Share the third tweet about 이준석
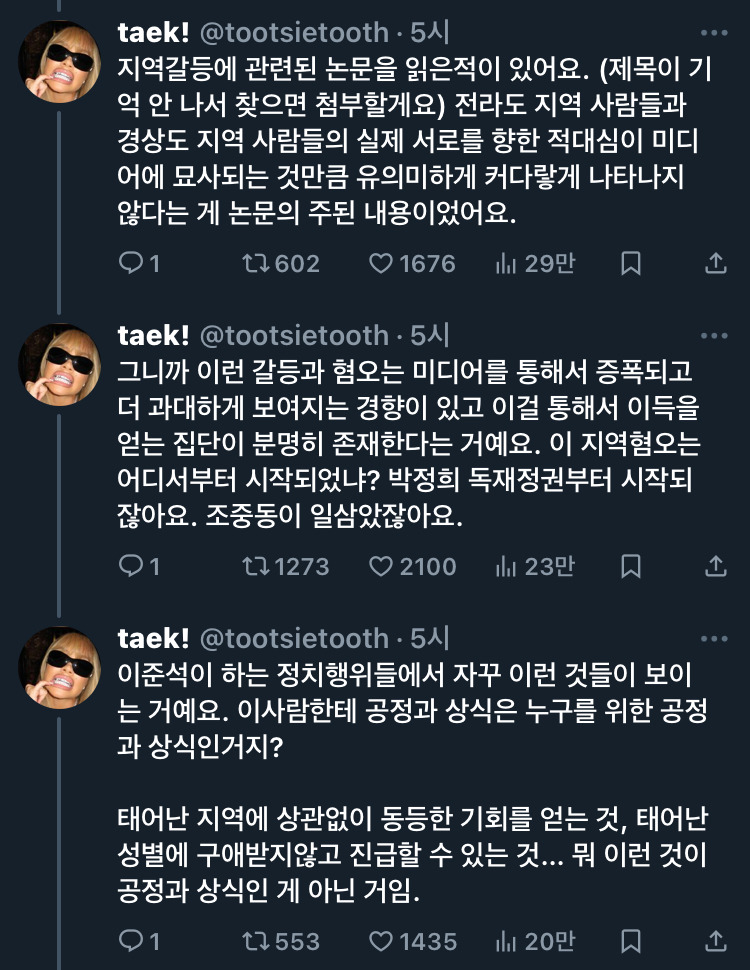 pos(716,941)
